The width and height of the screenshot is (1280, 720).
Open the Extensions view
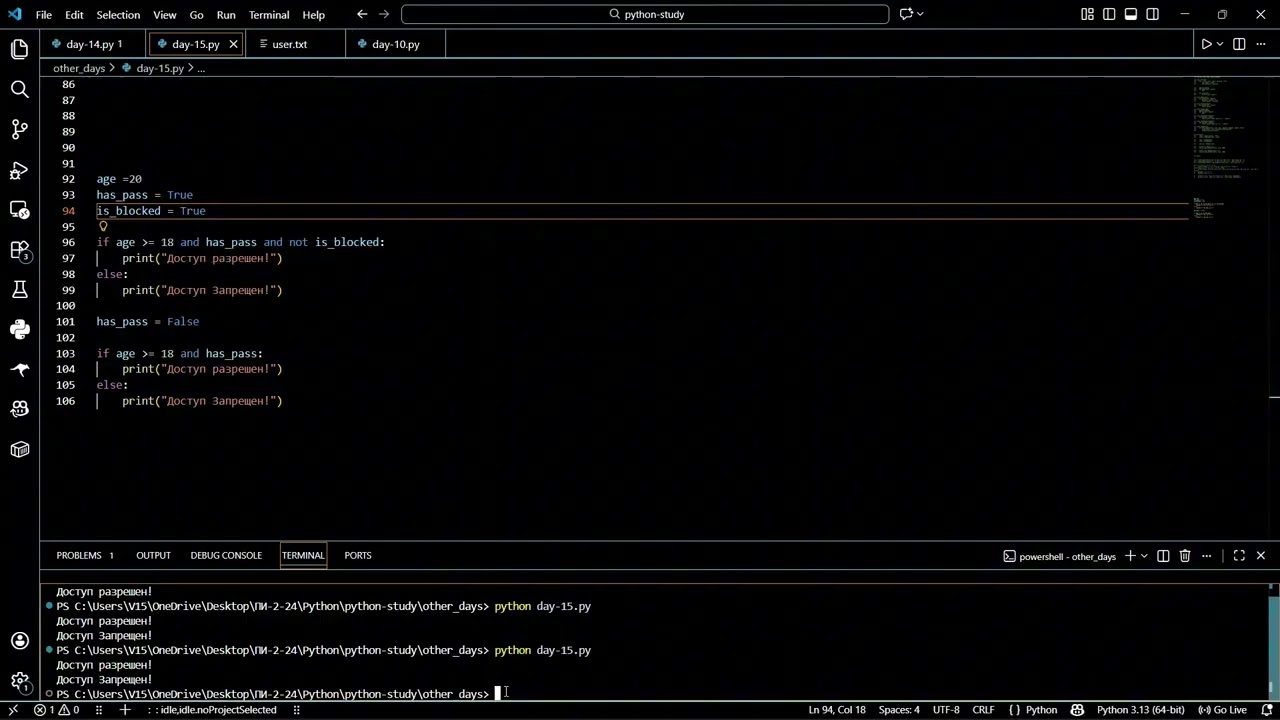(x=19, y=249)
